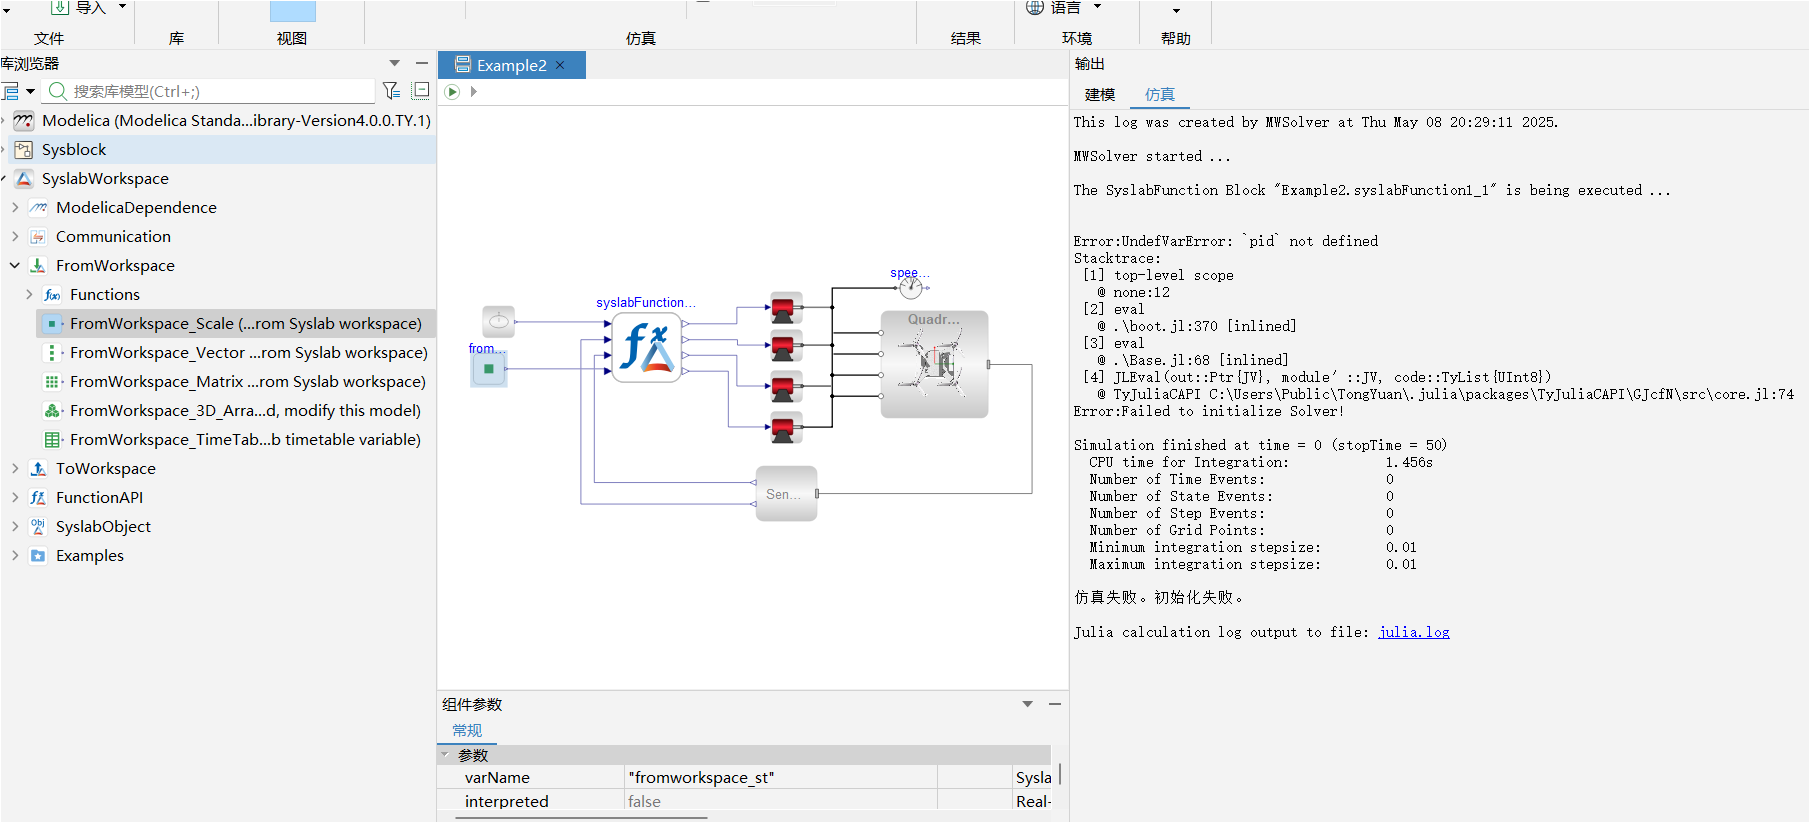
Task: Collapse the 参数 section in component parameters
Action: (x=445, y=755)
